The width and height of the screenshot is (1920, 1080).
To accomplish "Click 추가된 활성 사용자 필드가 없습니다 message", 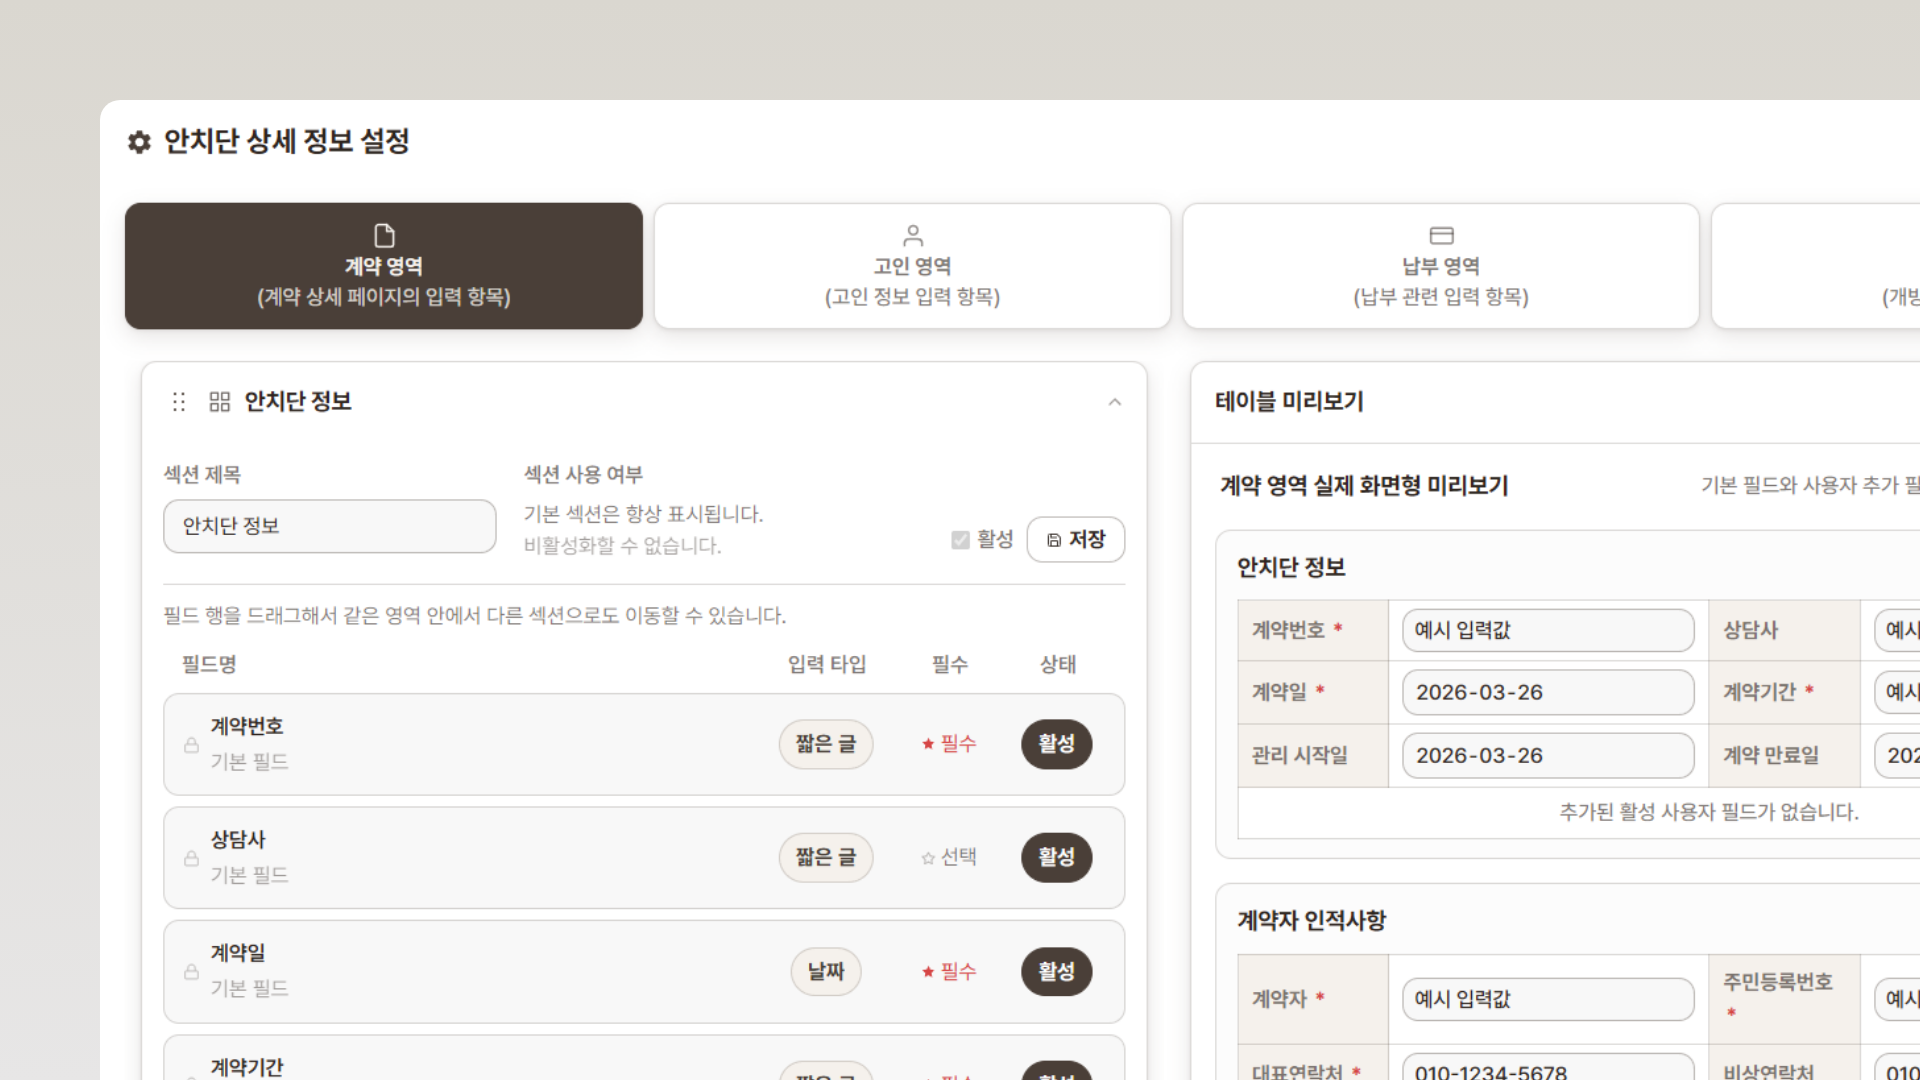I will pyautogui.click(x=1709, y=812).
